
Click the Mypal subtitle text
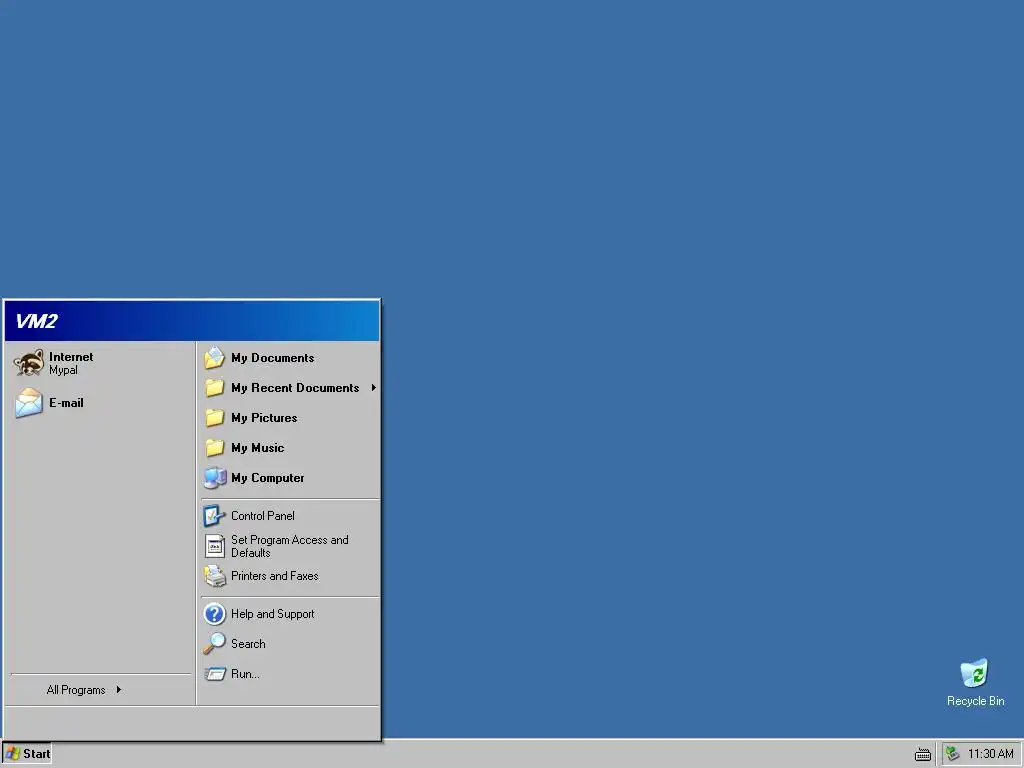click(x=63, y=370)
